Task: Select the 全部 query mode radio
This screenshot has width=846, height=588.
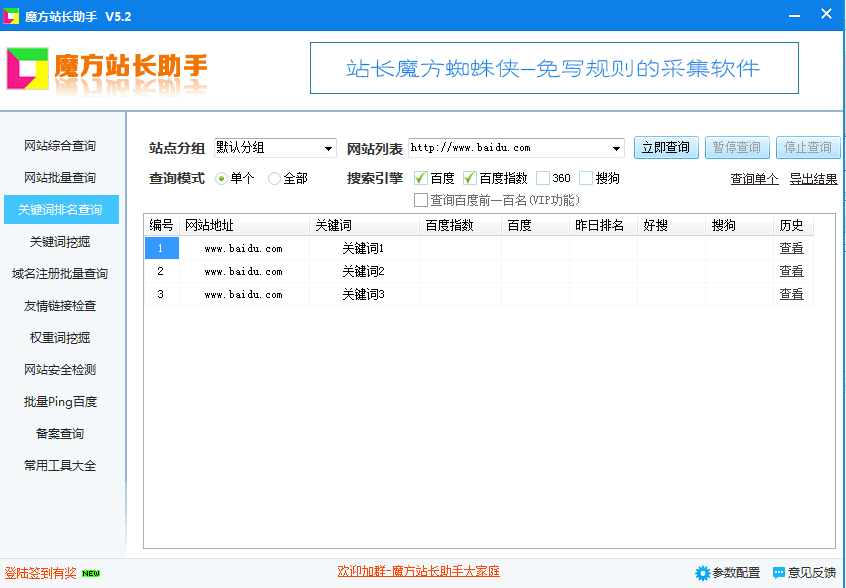Action: 274,178
